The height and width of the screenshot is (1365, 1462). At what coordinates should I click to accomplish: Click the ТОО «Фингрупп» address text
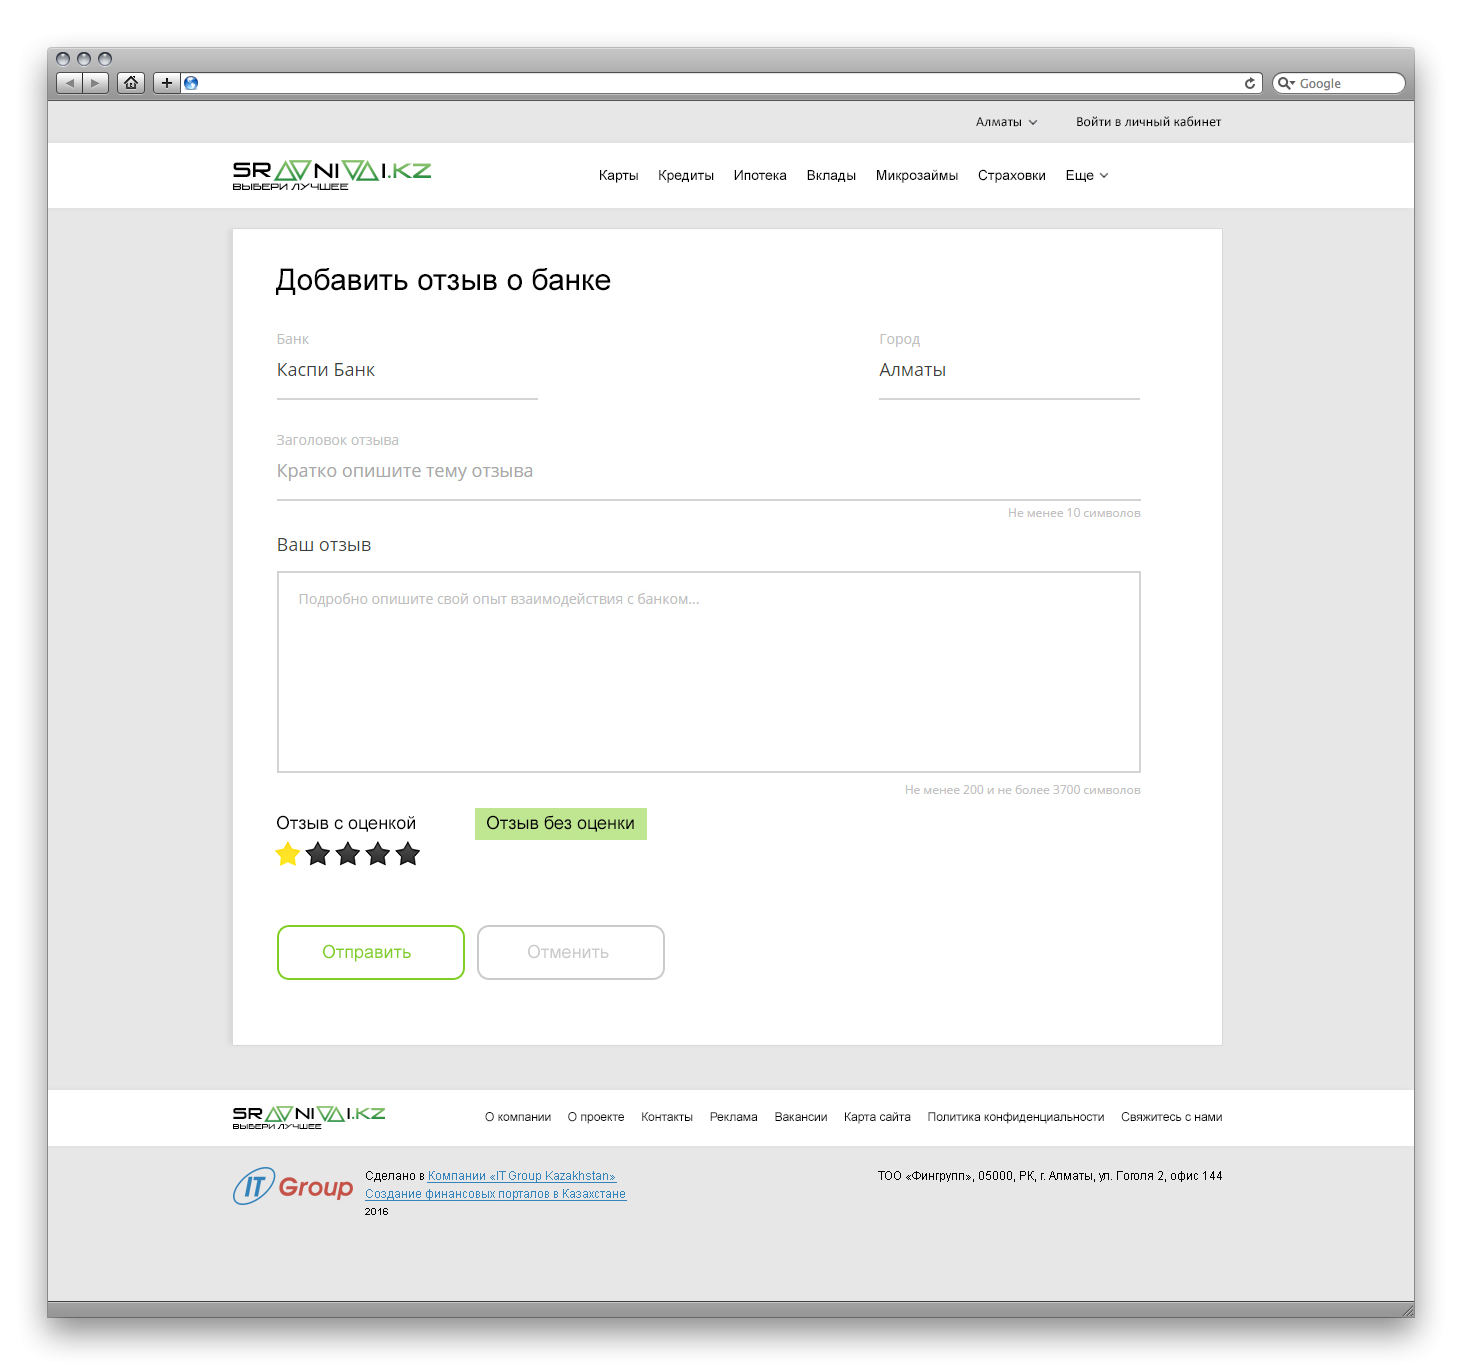pyautogui.click(x=1050, y=1176)
